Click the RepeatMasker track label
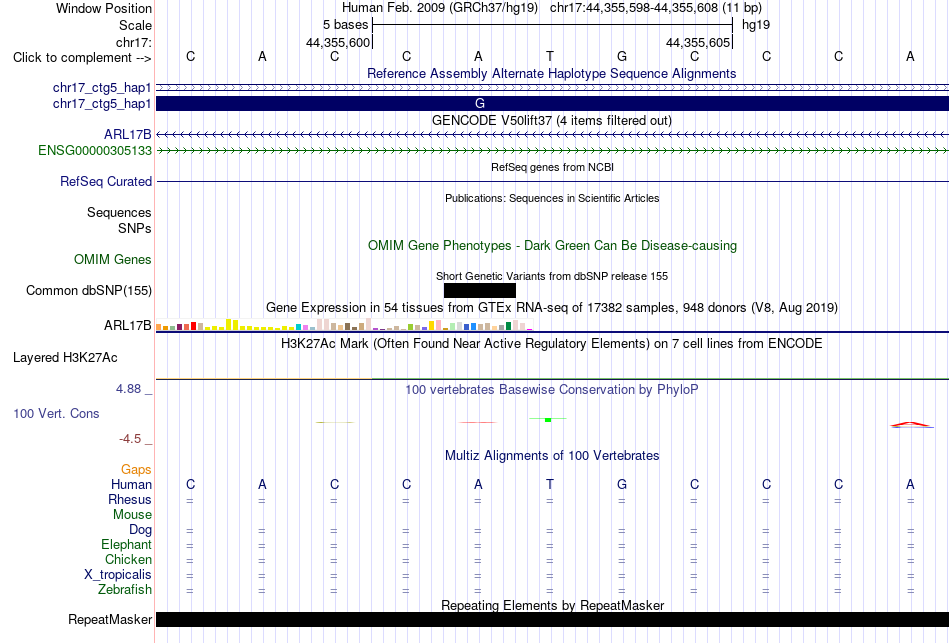Viewport: 950px width, 643px height. pos(110,619)
